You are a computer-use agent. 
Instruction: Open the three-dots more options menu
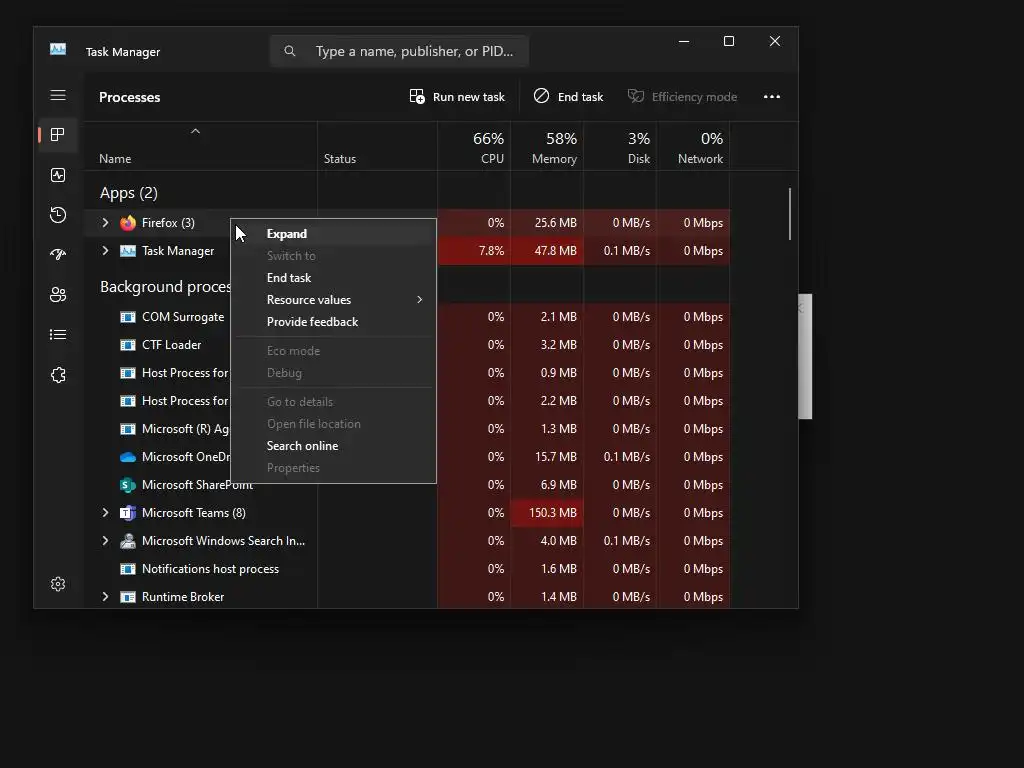[x=772, y=97]
